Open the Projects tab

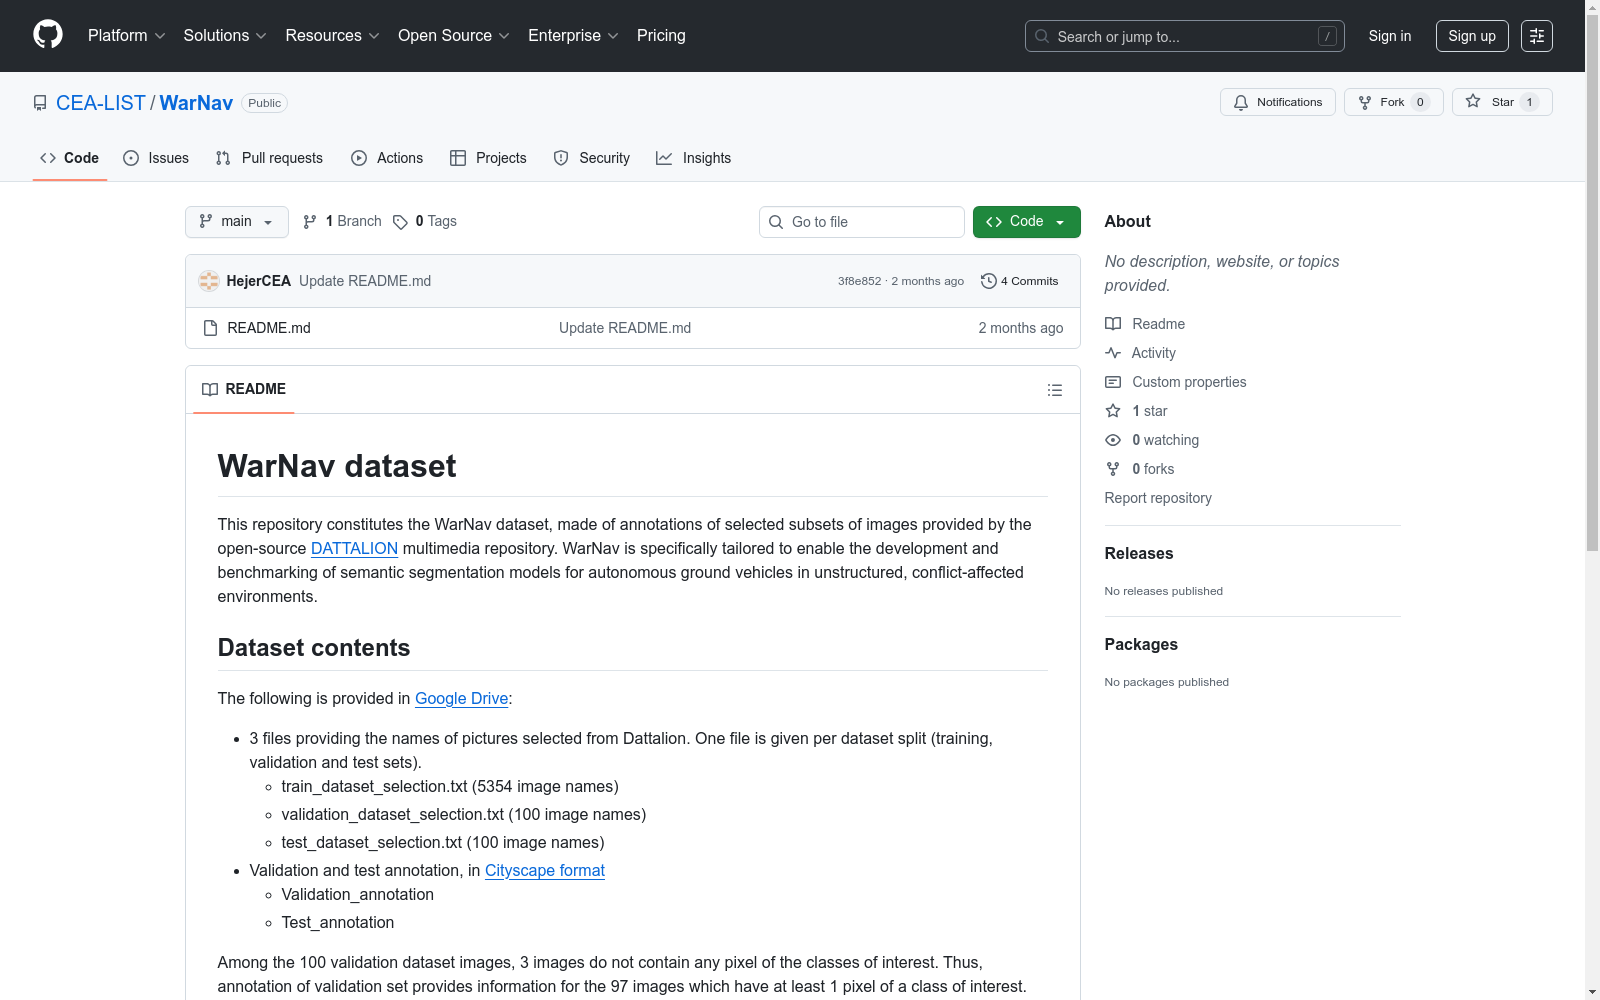click(x=488, y=158)
